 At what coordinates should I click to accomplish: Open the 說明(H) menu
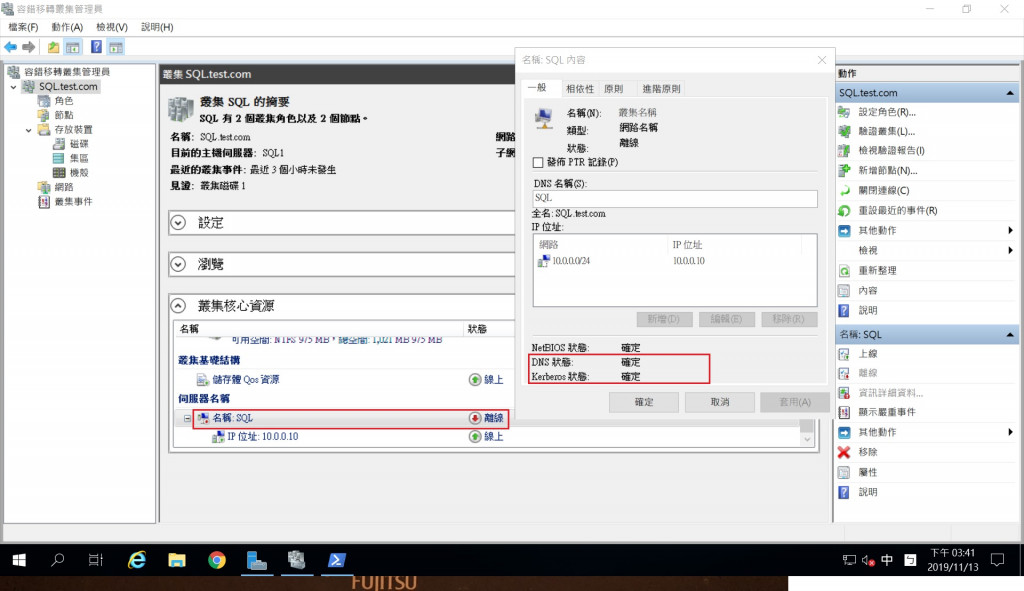coord(157,27)
